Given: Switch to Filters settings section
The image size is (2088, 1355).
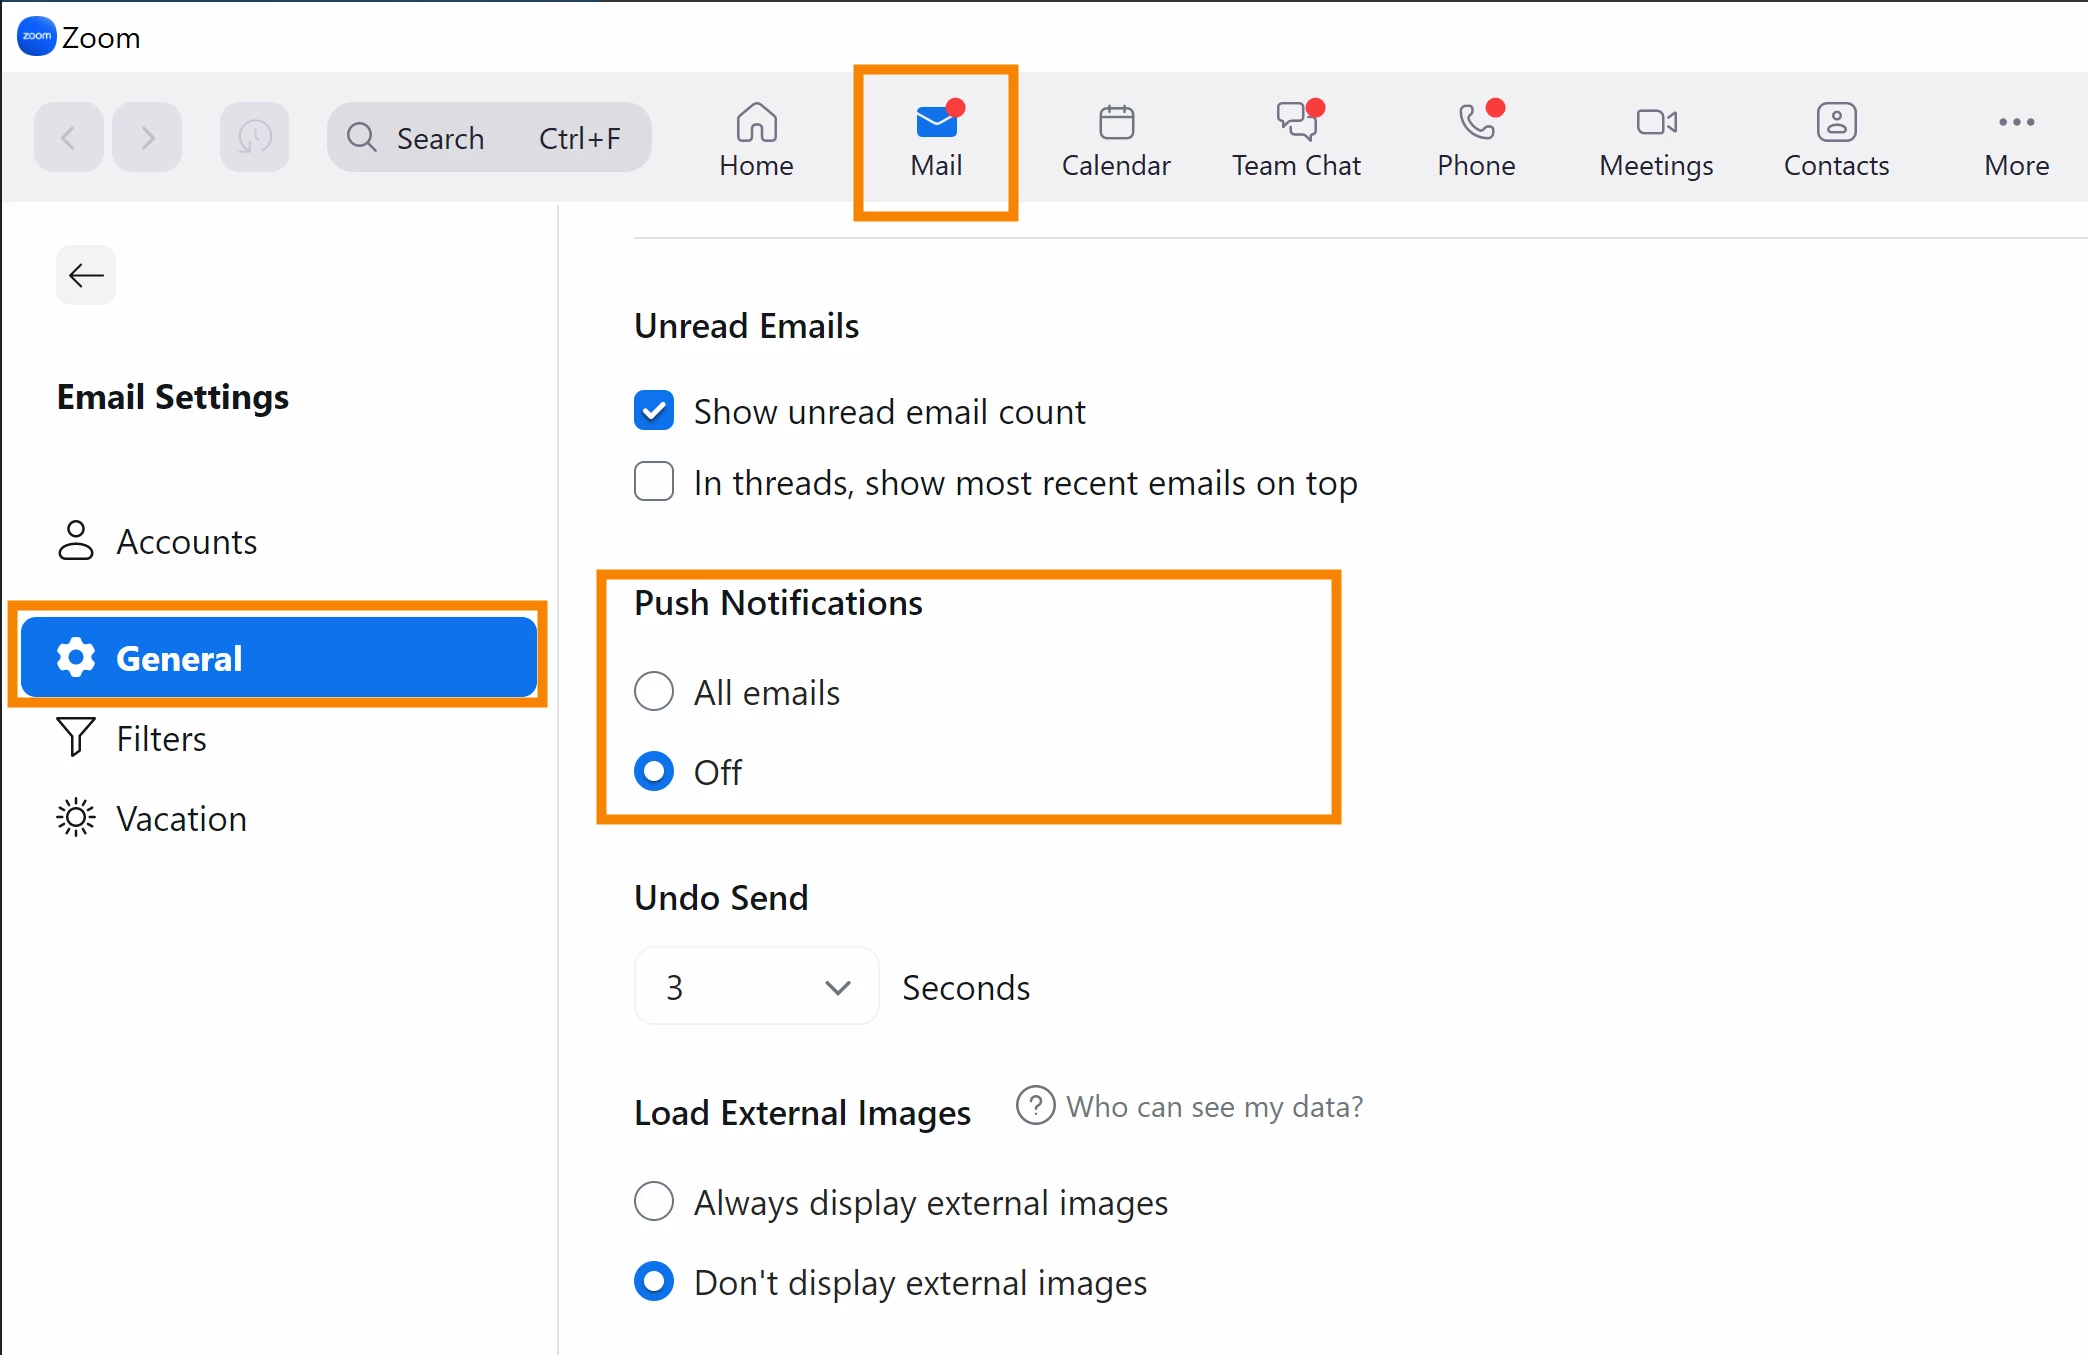Looking at the screenshot, I should 161,738.
